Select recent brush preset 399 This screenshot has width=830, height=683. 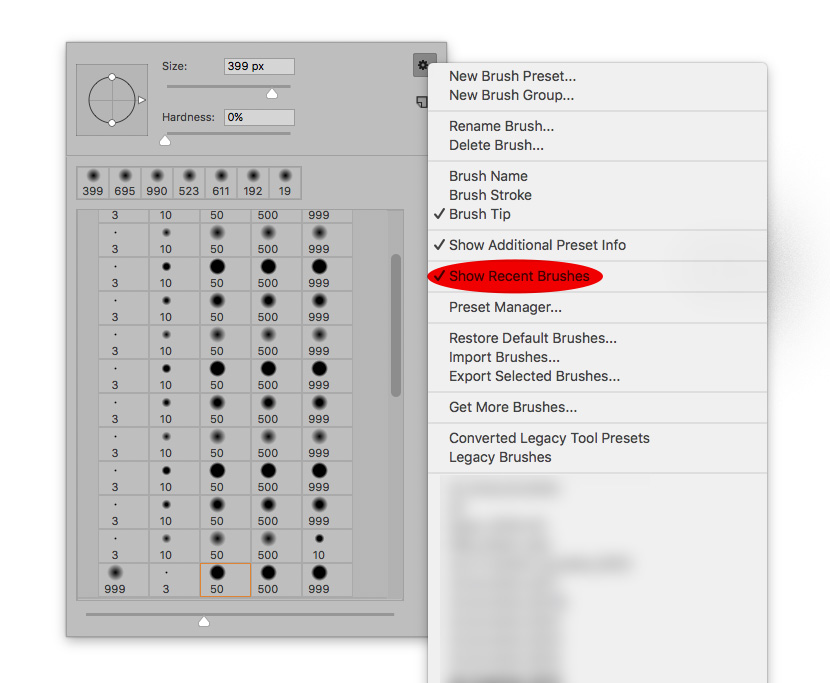pyautogui.click(x=93, y=182)
